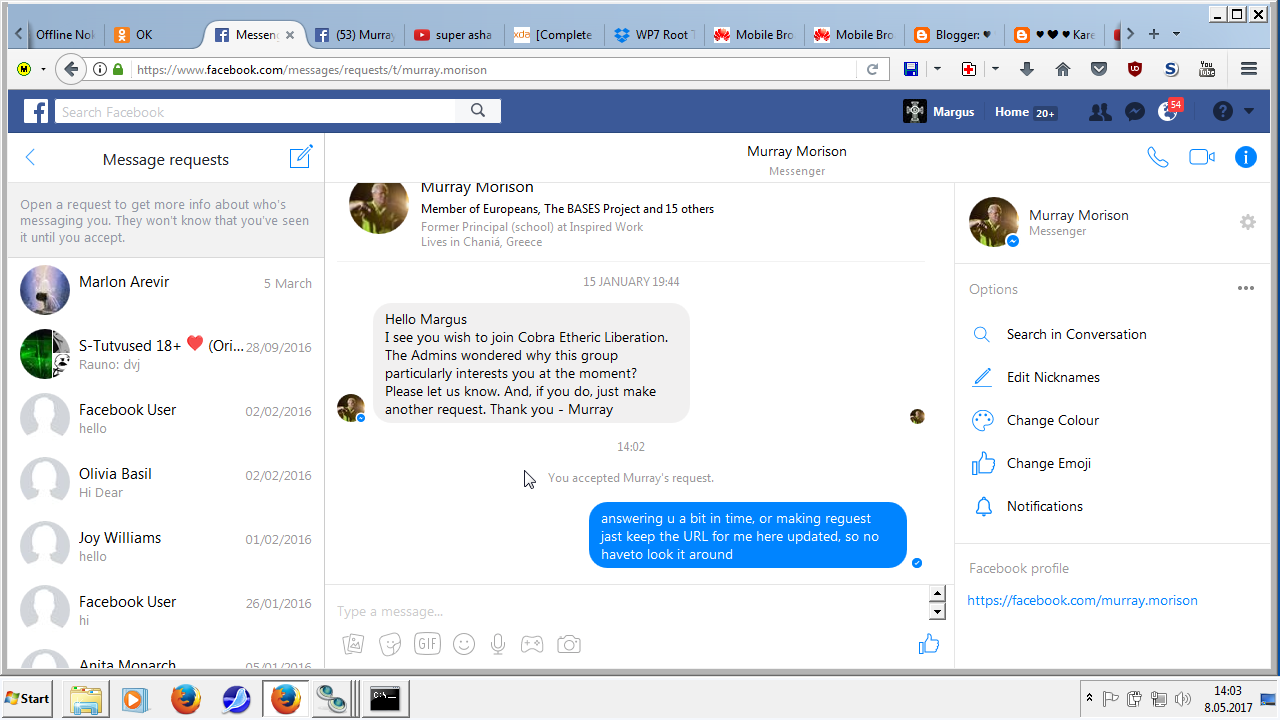Viewport: 1280px width, 720px height.
Task: View Facebook notifications globe with 54 badge
Action: tap(1168, 111)
